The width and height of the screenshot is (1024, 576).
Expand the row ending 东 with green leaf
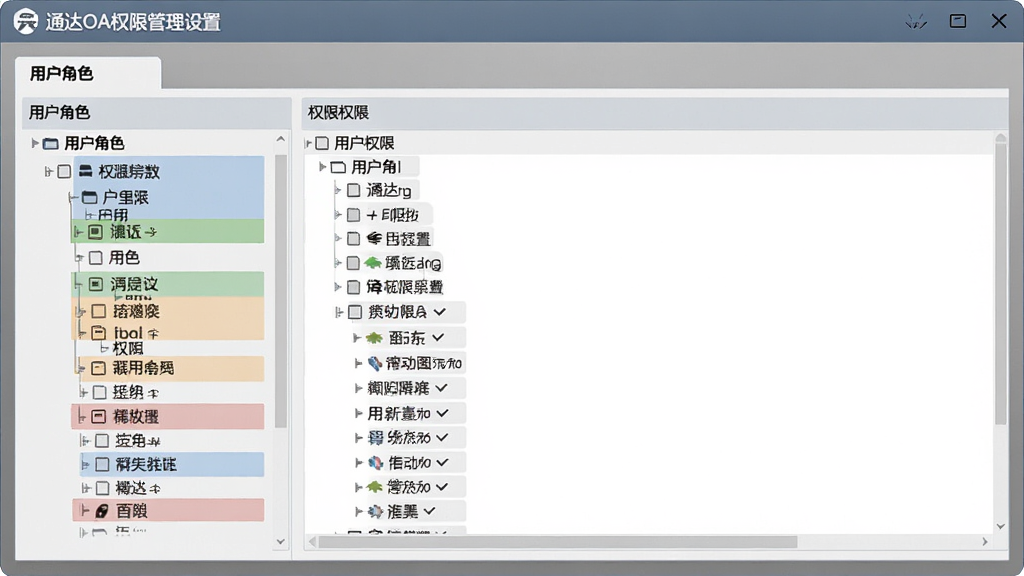click(357, 338)
